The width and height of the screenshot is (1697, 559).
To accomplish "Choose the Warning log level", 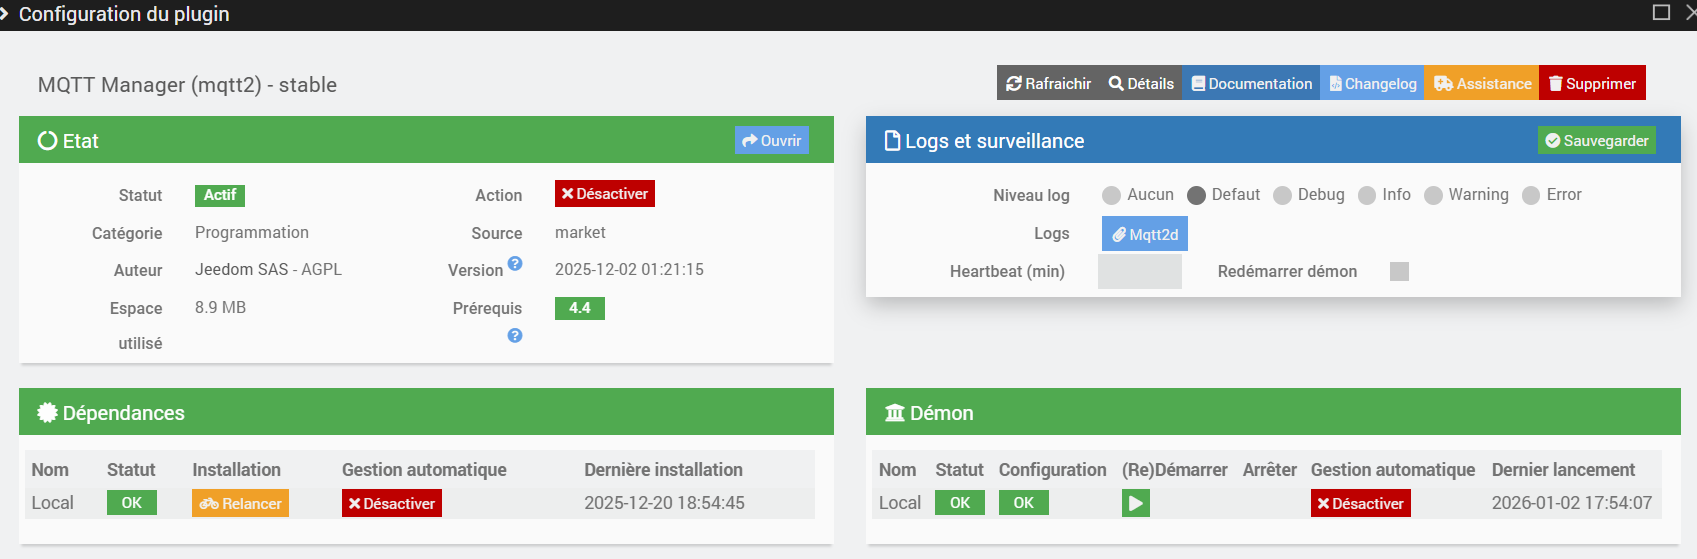I will point(1433,195).
